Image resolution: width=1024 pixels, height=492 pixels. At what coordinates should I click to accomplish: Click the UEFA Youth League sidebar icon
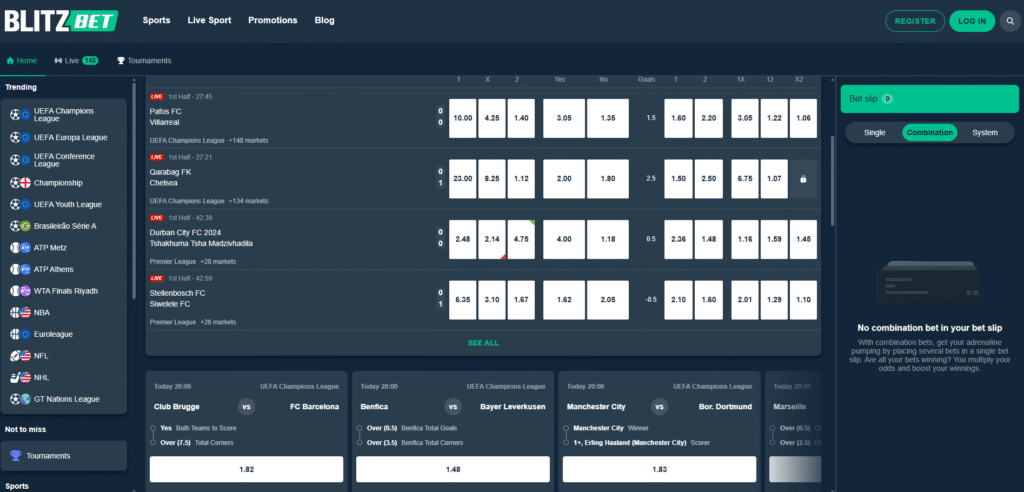pyautogui.click(x=21, y=205)
